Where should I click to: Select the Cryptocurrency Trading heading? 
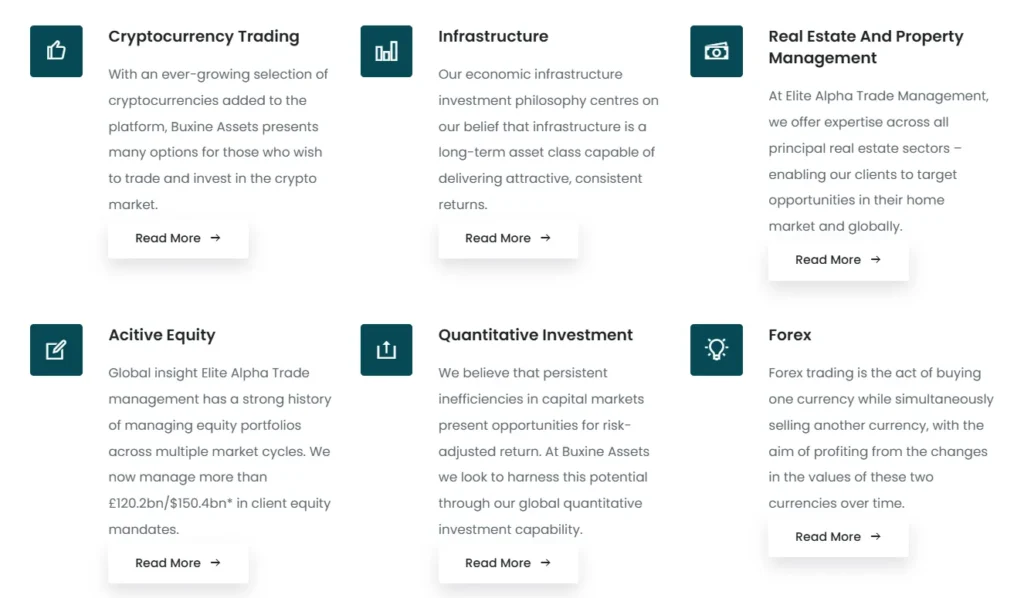[x=203, y=37]
